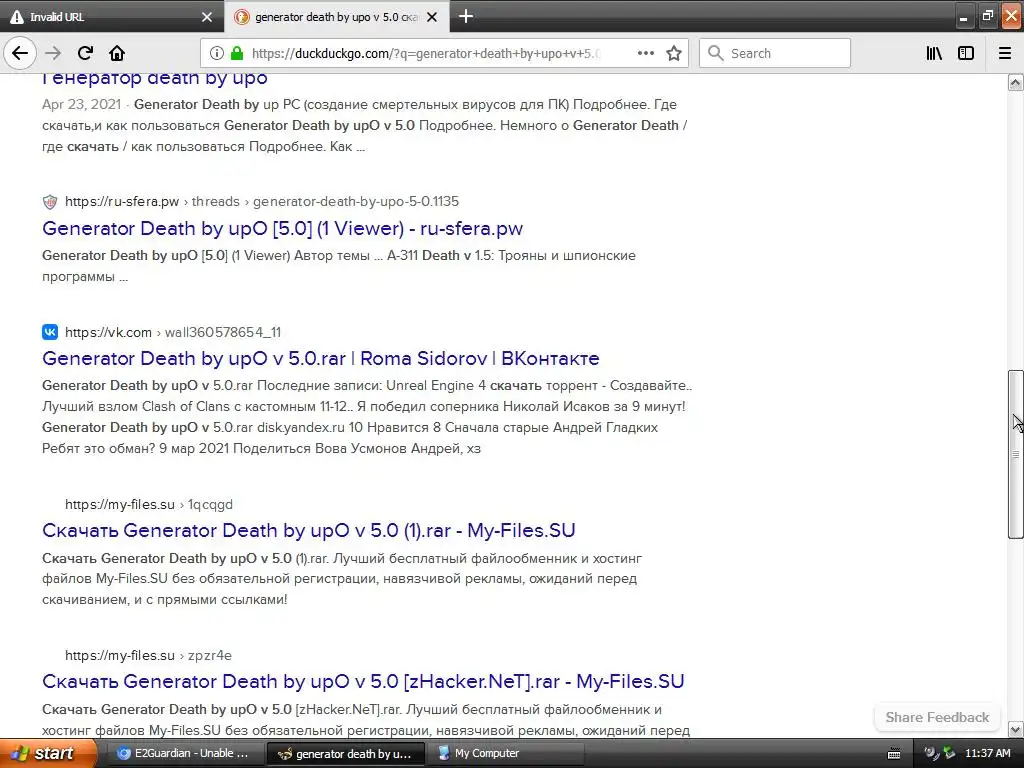
Task: Click the snippet line starting with "Скачать Generator Death by upO v 5.0 (1).rar. Лучший"
Action: pos(342,558)
